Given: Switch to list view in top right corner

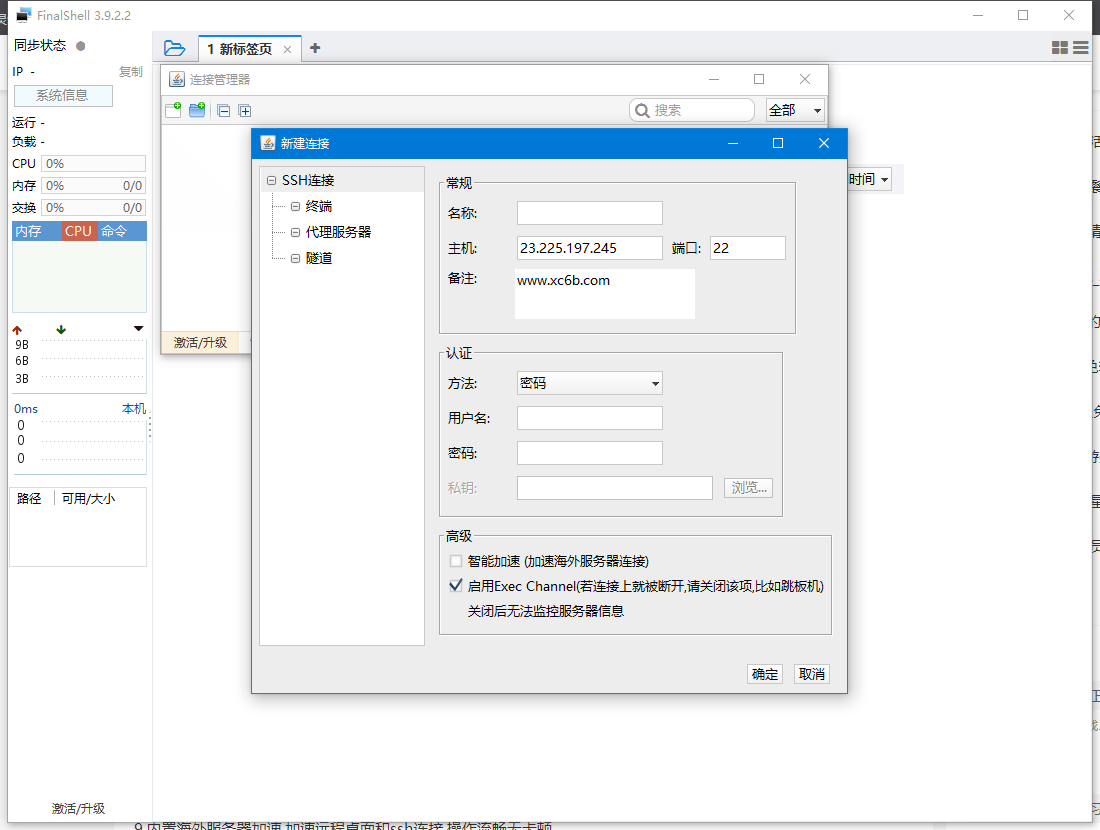Looking at the screenshot, I should click(x=1081, y=47).
